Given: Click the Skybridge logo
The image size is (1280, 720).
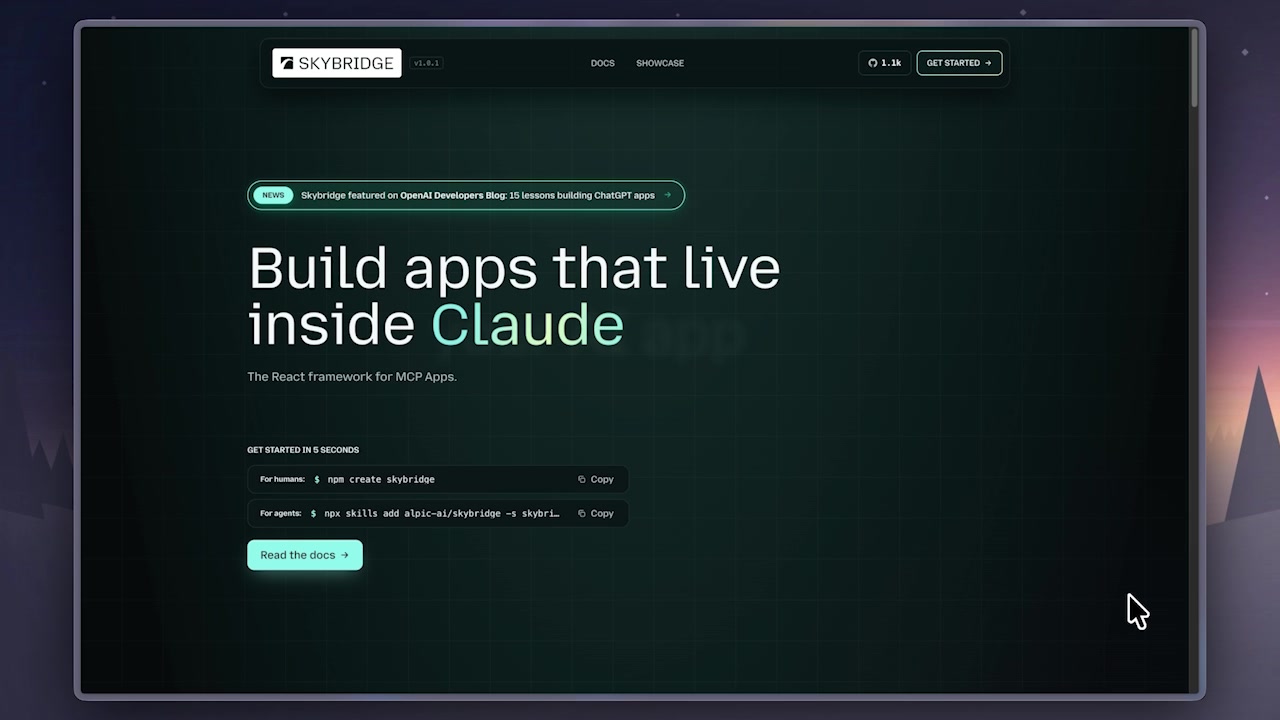Looking at the screenshot, I should pos(337,63).
